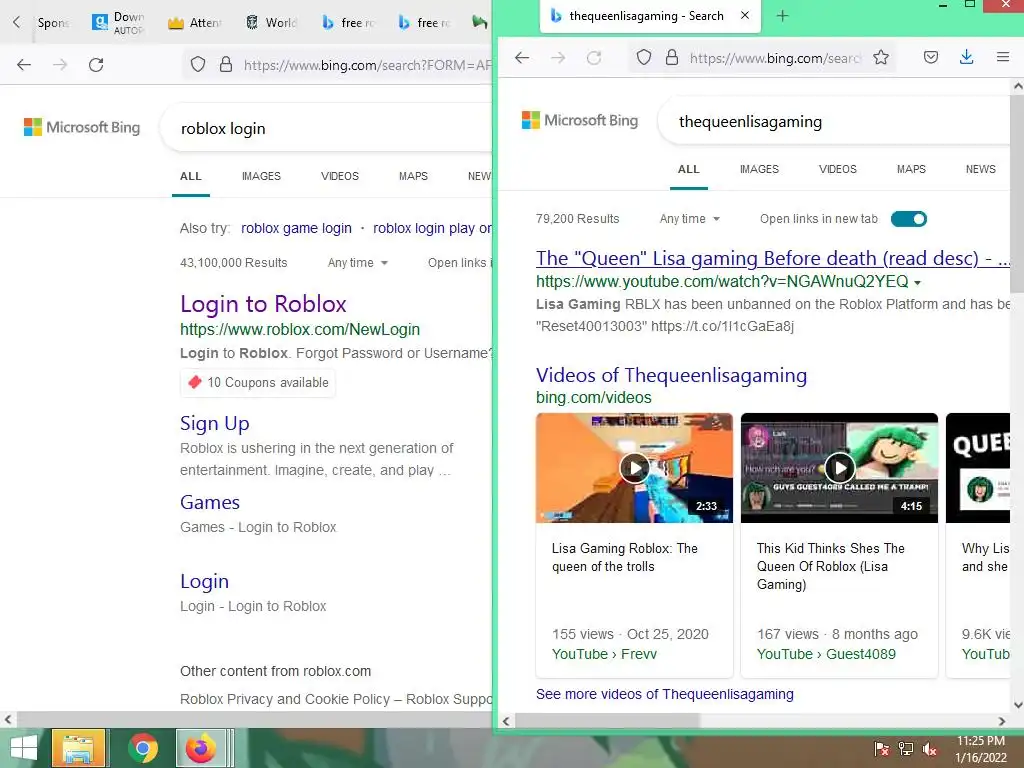Reload page in left browser window

click(96, 65)
